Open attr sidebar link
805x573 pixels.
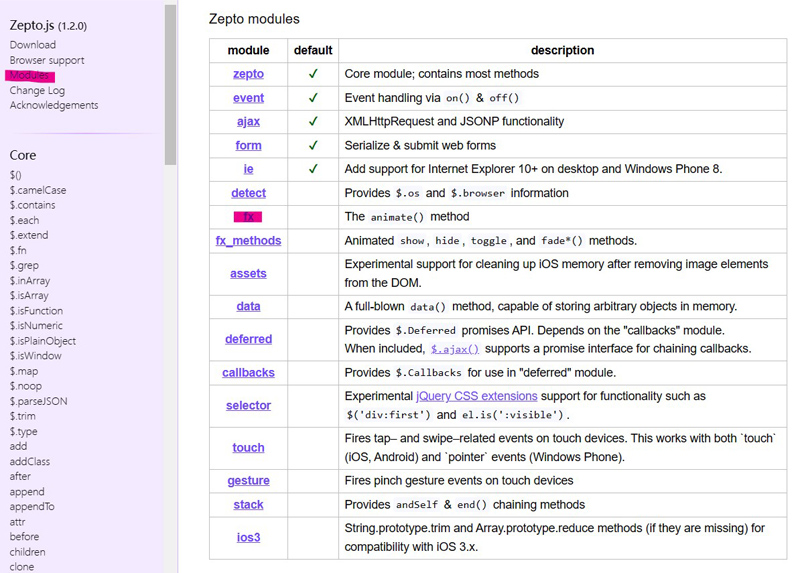(17, 522)
